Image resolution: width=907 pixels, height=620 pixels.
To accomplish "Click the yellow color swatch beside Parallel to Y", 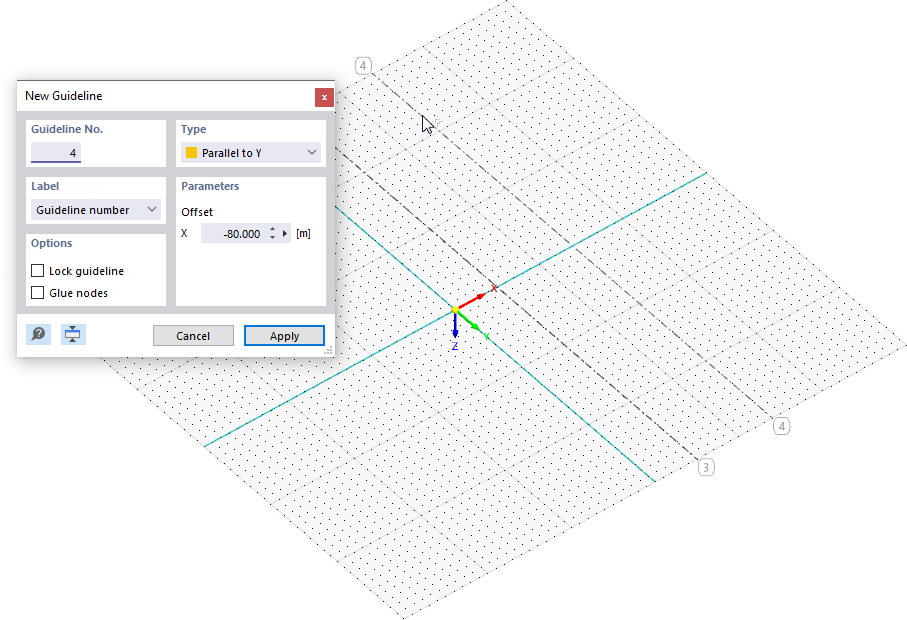I will [x=189, y=152].
